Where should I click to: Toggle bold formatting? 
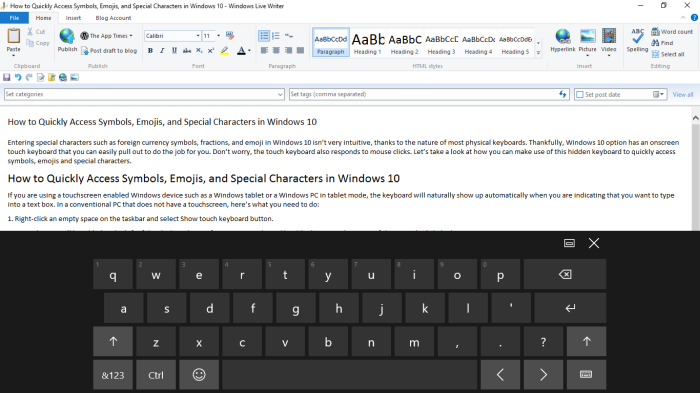(x=150, y=50)
